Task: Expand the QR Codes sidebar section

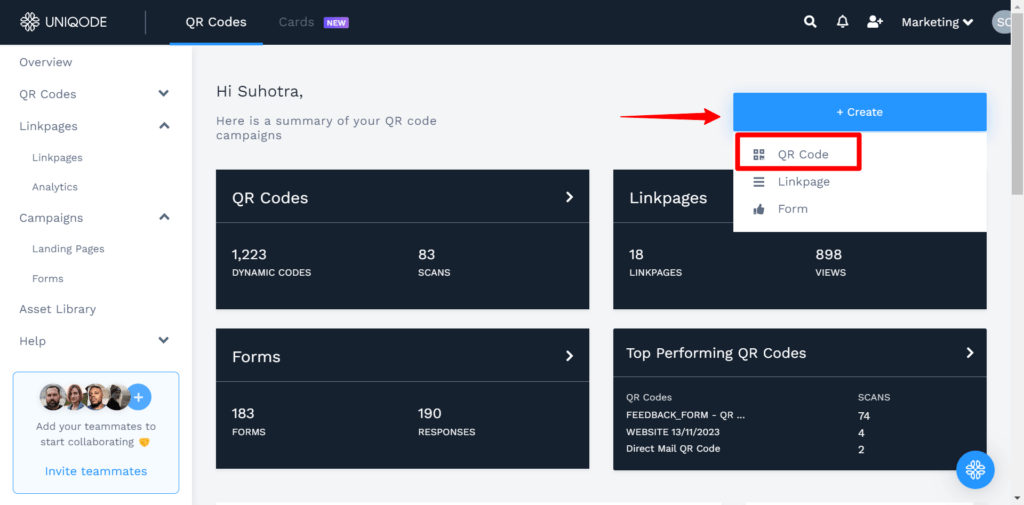Action: [164, 94]
